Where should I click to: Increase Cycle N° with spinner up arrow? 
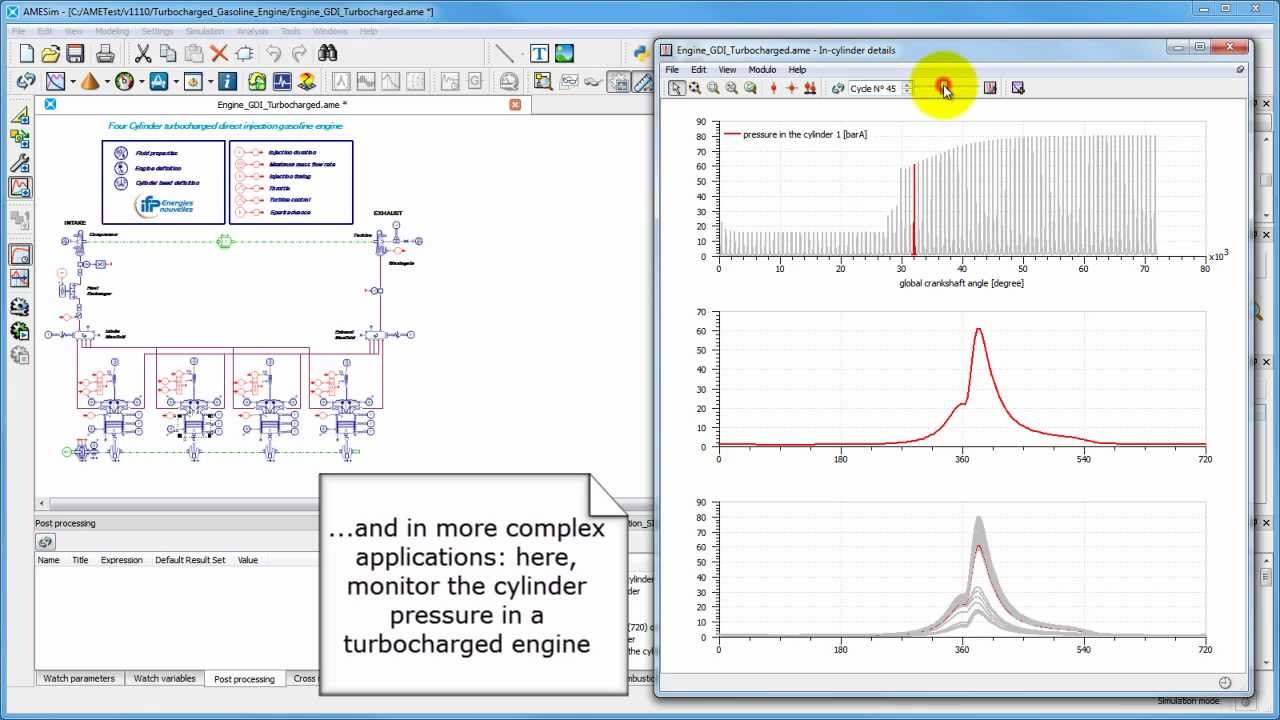(907, 85)
